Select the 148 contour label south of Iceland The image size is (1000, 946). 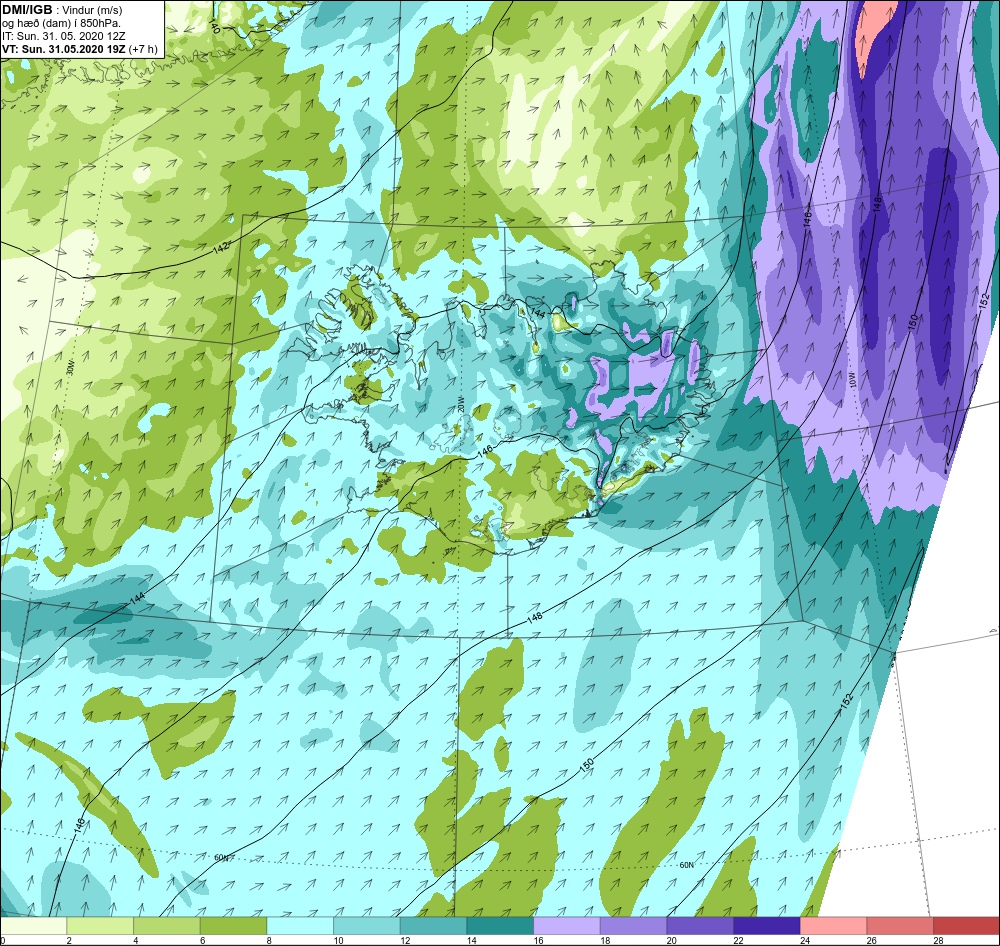tap(534, 617)
